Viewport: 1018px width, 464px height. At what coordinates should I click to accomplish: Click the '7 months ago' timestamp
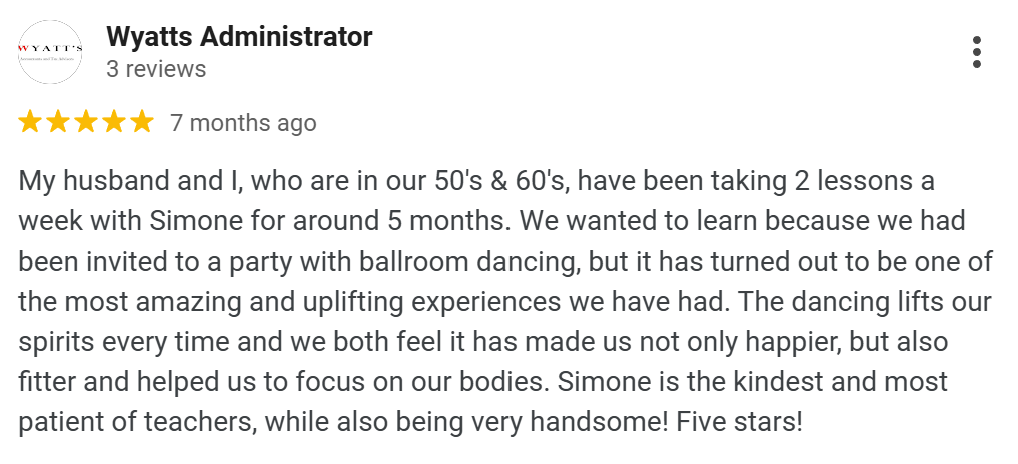(x=243, y=123)
